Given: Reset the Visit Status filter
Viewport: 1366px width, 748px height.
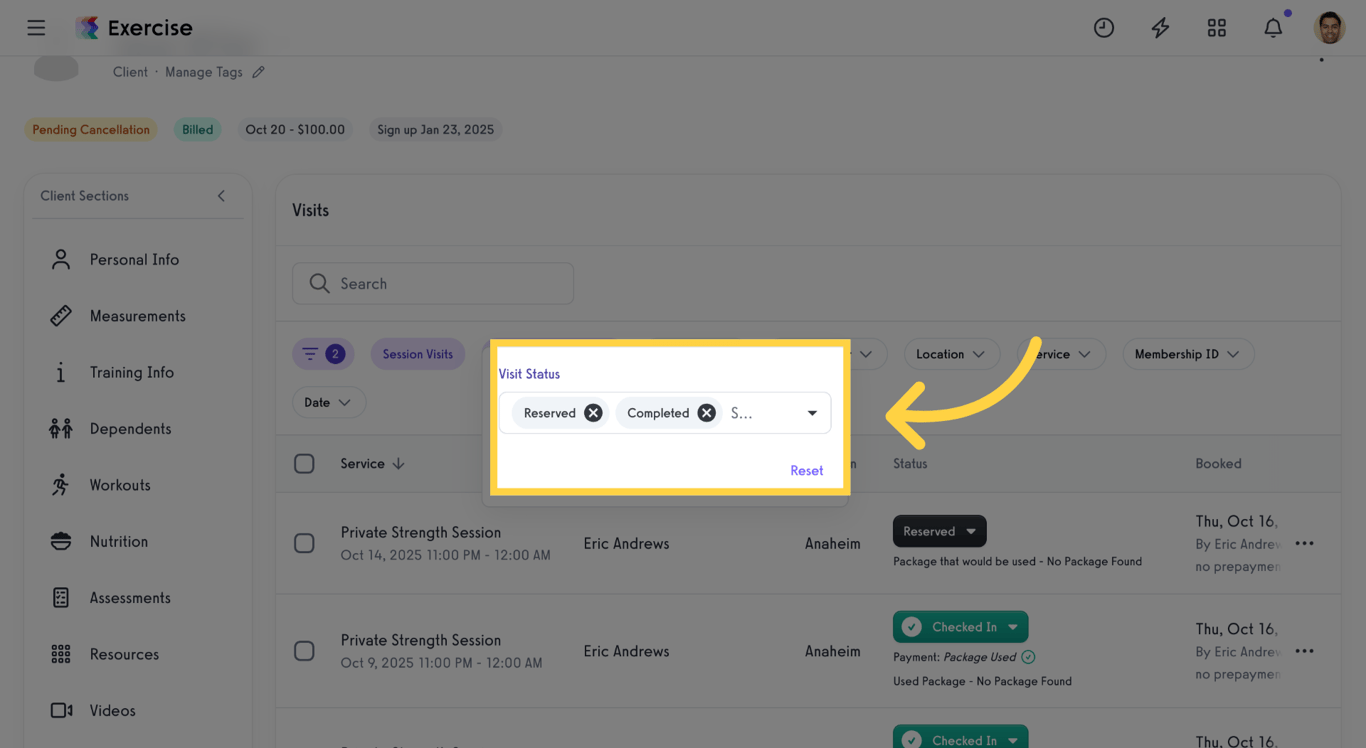Looking at the screenshot, I should [807, 471].
